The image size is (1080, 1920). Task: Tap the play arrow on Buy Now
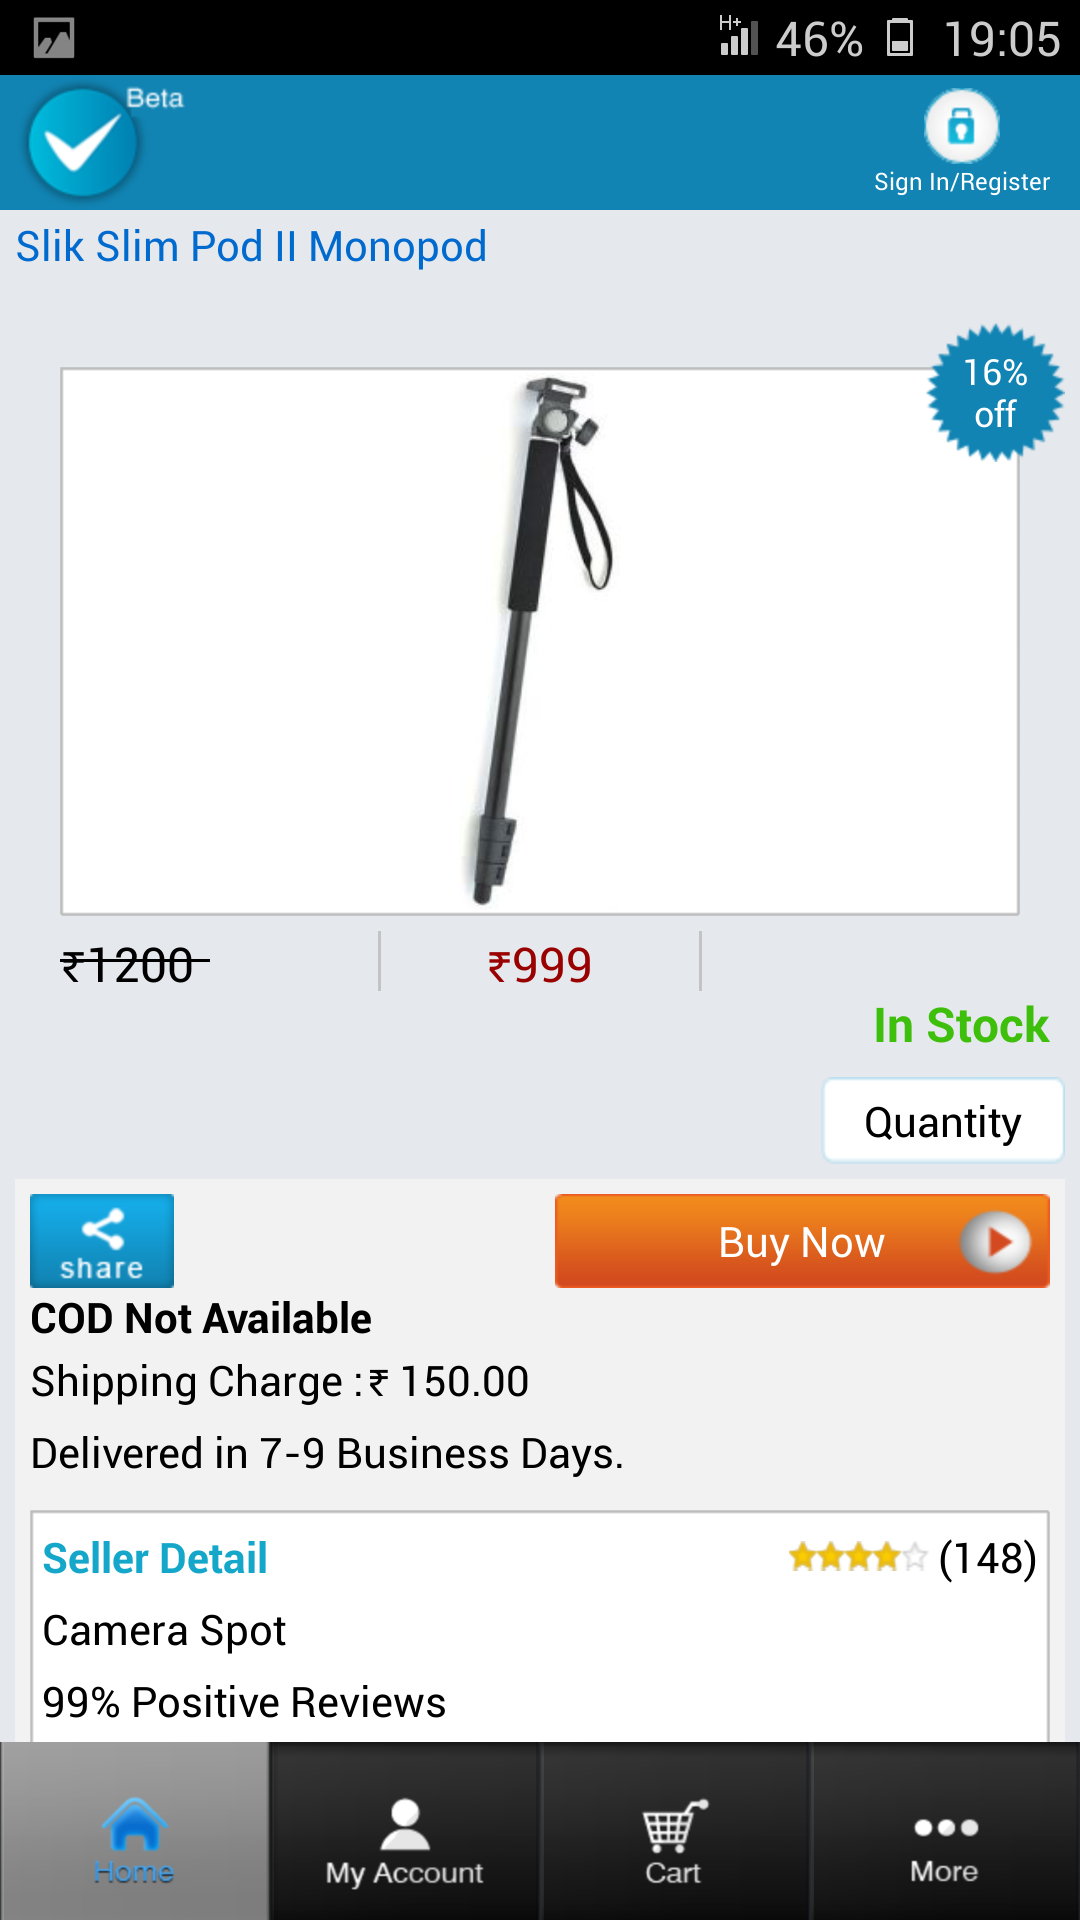point(995,1242)
